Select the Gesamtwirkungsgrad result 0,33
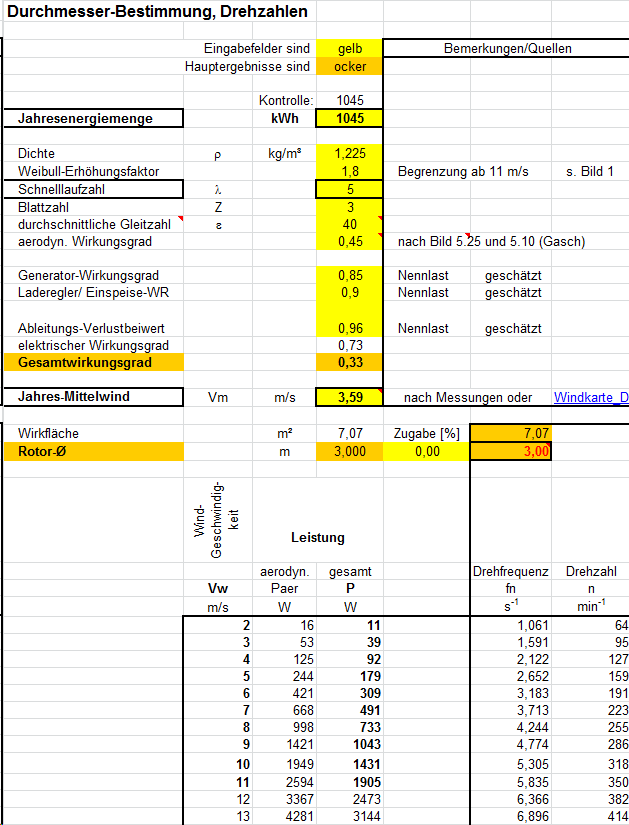This screenshot has height=825, width=629. coord(350,362)
